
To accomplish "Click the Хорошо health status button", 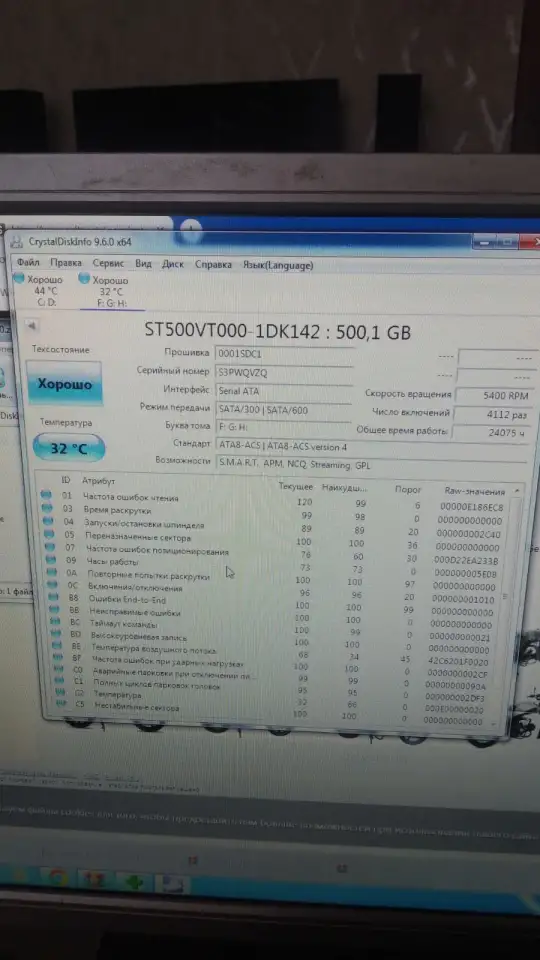I will (x=64, y=384).
